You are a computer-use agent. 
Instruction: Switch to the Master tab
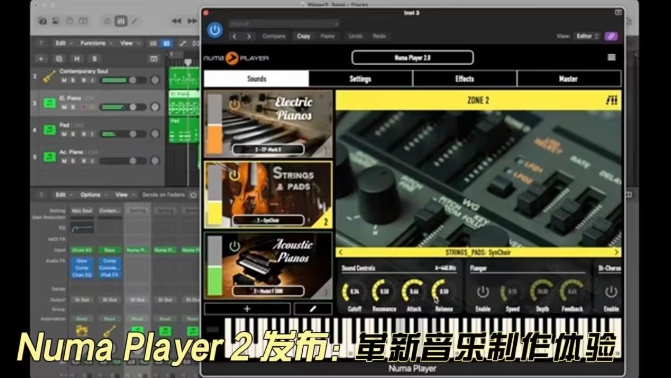tap(569, 79)
